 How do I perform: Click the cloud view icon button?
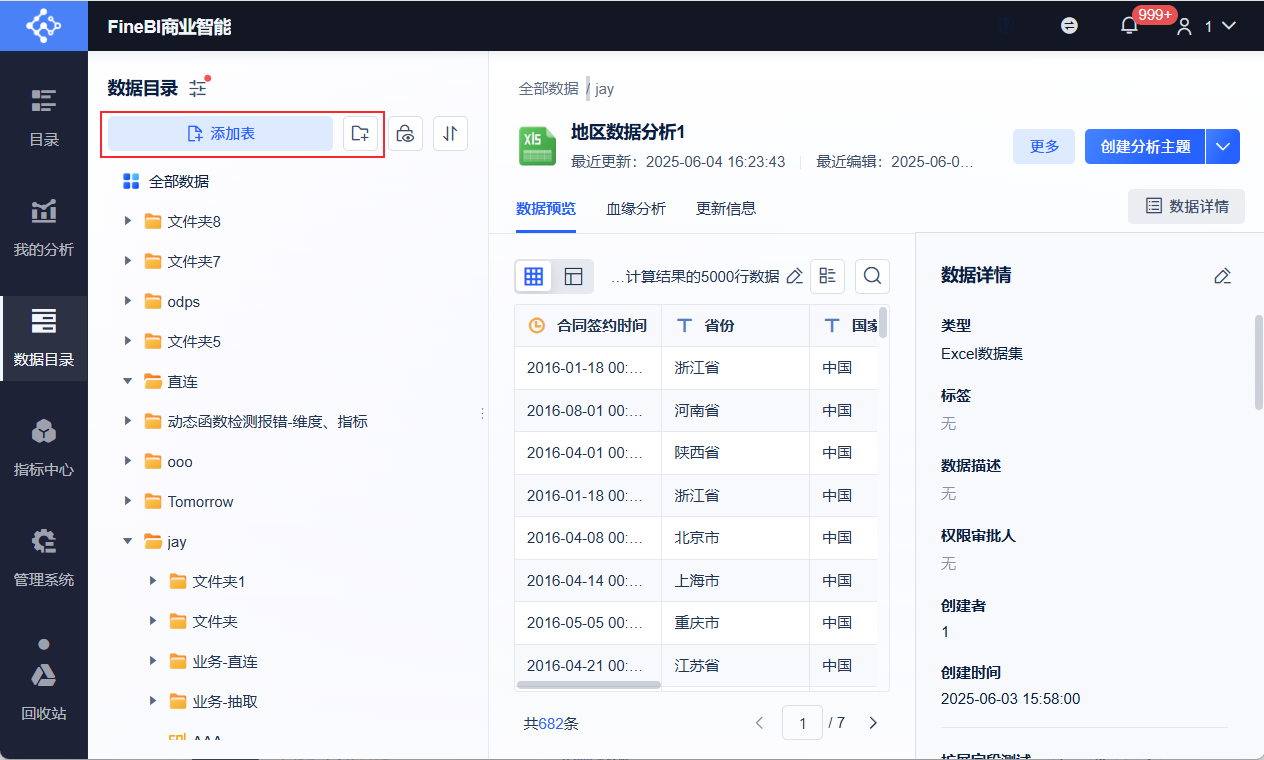tap(405, 133)
